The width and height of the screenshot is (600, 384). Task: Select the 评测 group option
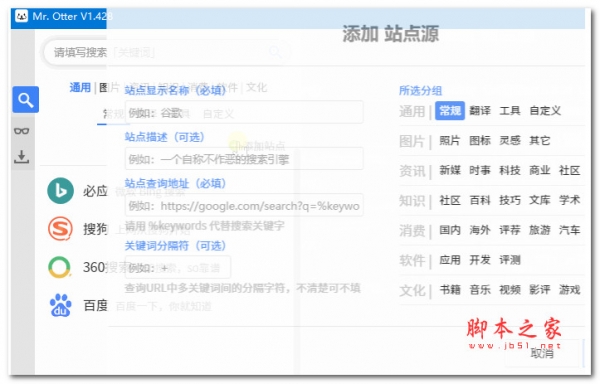(510, 260)
